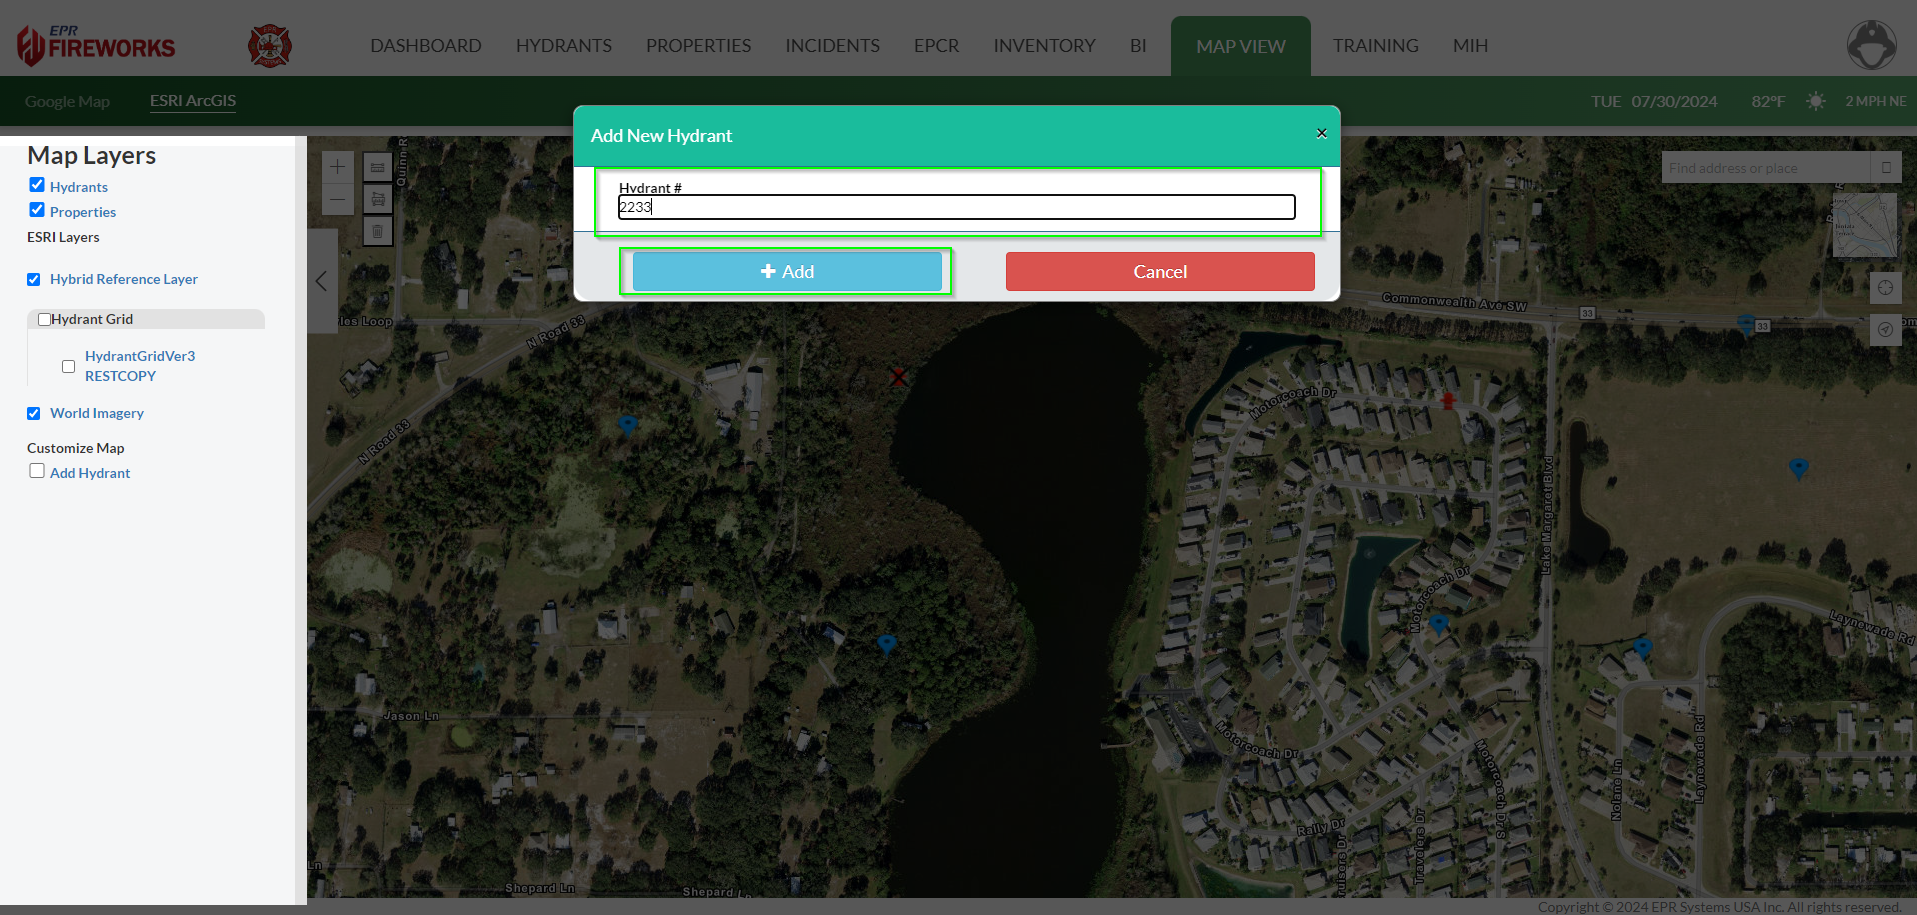Viewport: 1917px width, 915px height.
Task: Zoom out on the map
Action: pyautogui.click(x=338, y=200)
